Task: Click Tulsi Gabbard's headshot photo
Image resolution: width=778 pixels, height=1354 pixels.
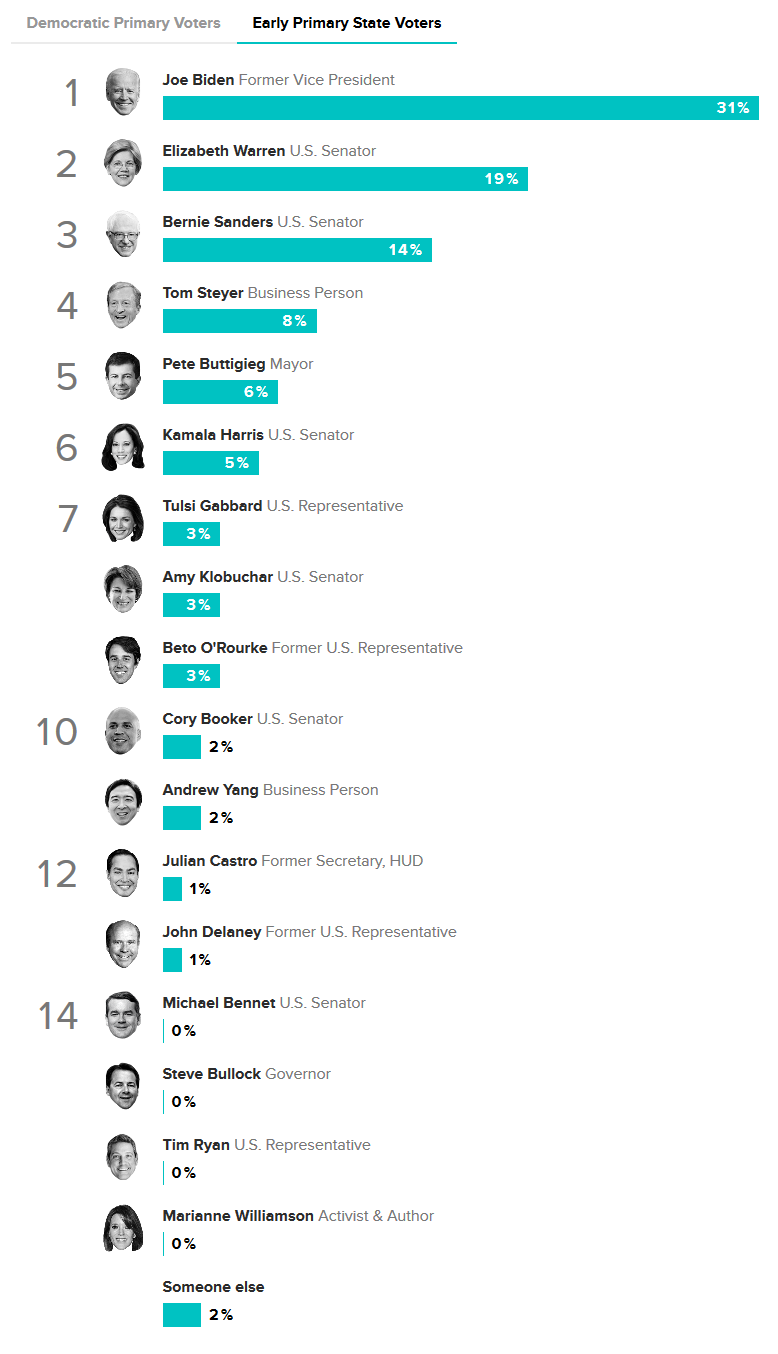Action: [x=123, y=518]
